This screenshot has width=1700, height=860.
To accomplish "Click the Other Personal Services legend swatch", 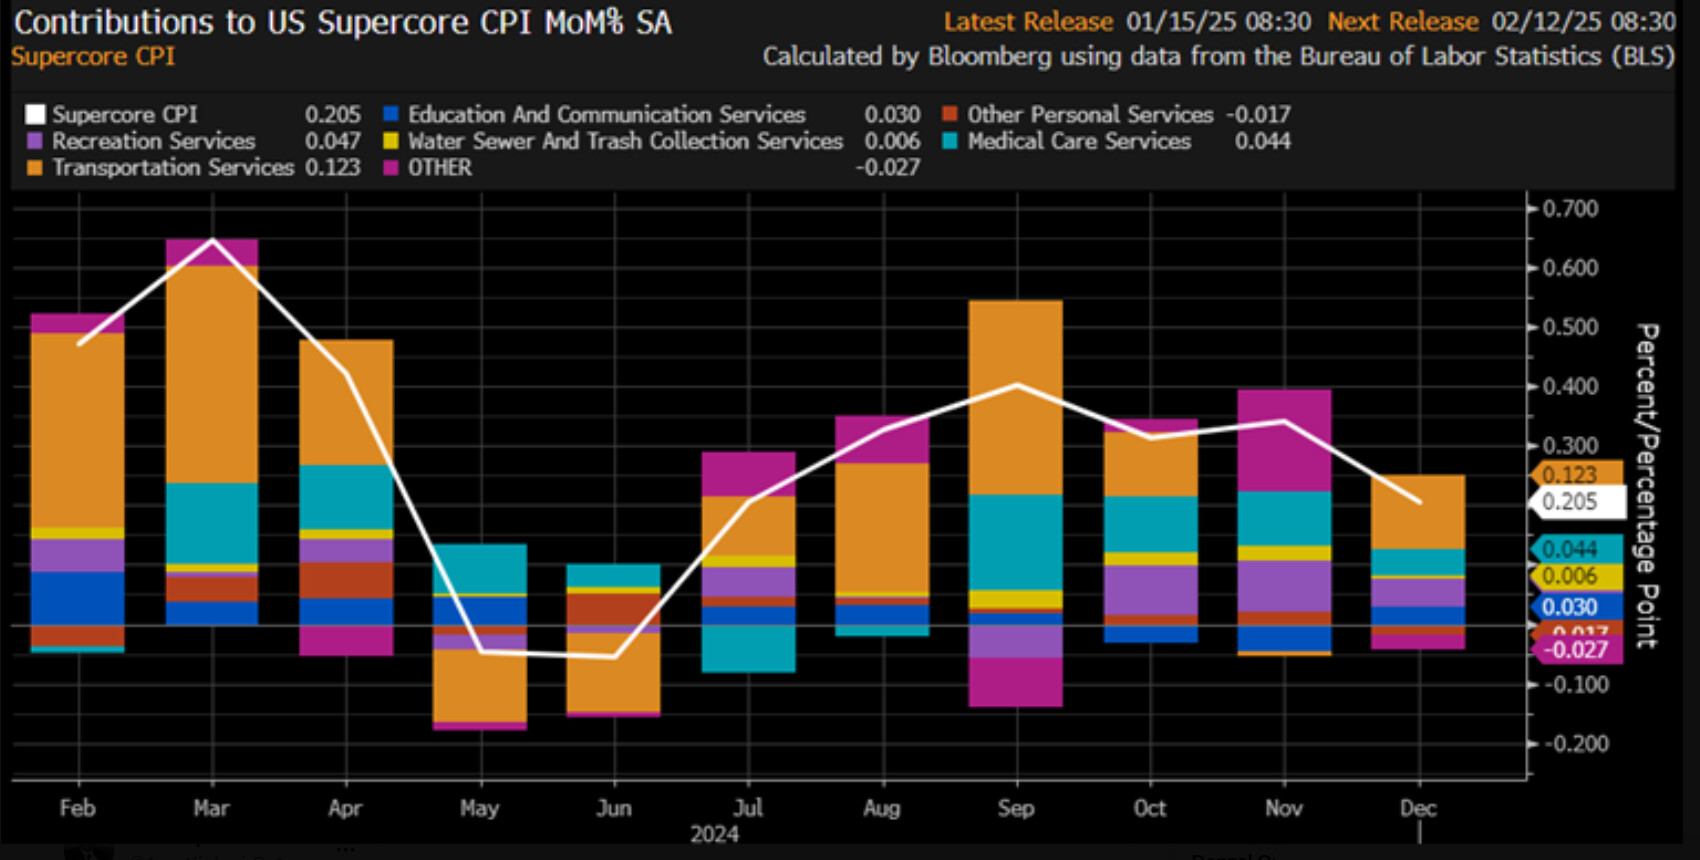I will 950,115.
